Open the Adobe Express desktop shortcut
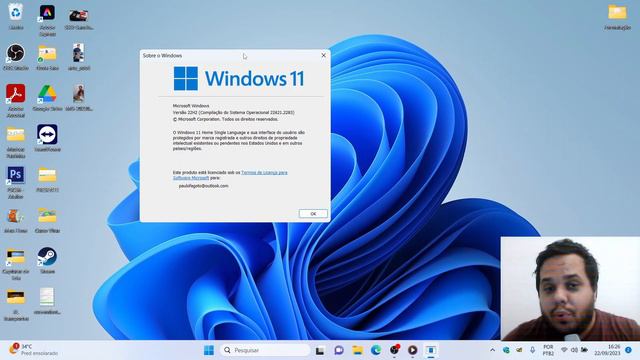640x360 pixels. [47, 19]
